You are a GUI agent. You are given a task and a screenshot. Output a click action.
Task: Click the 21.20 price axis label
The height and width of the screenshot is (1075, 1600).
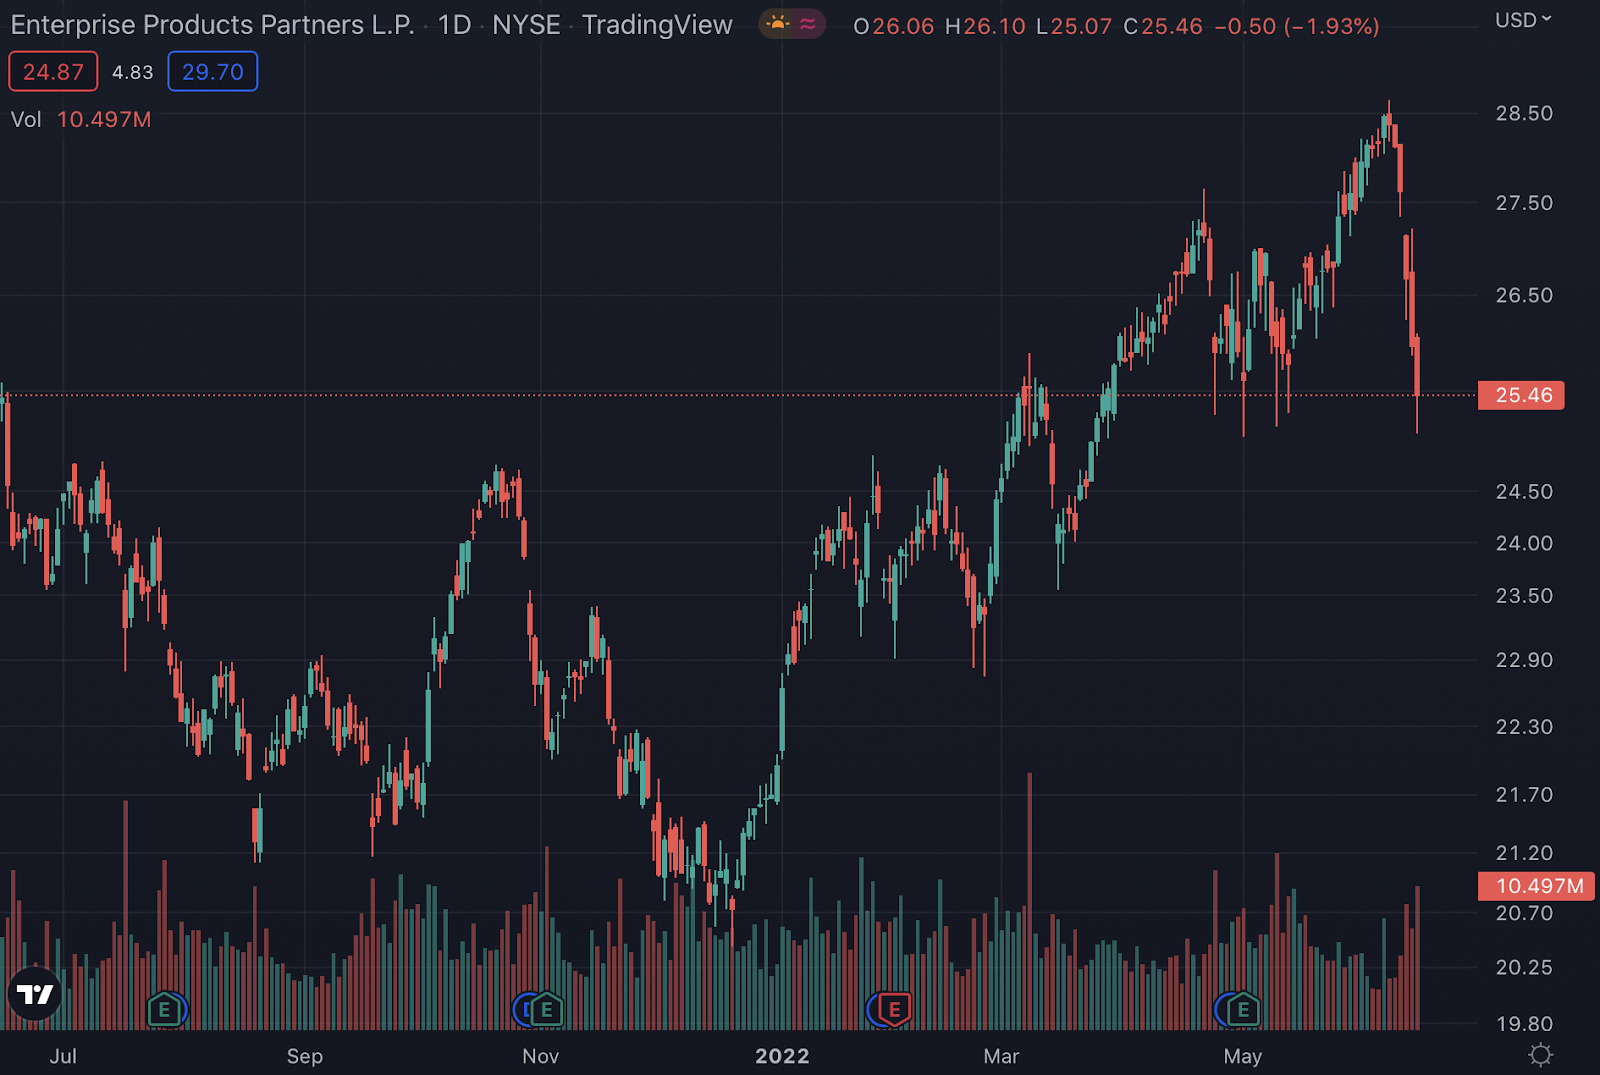pos(1524,853)
